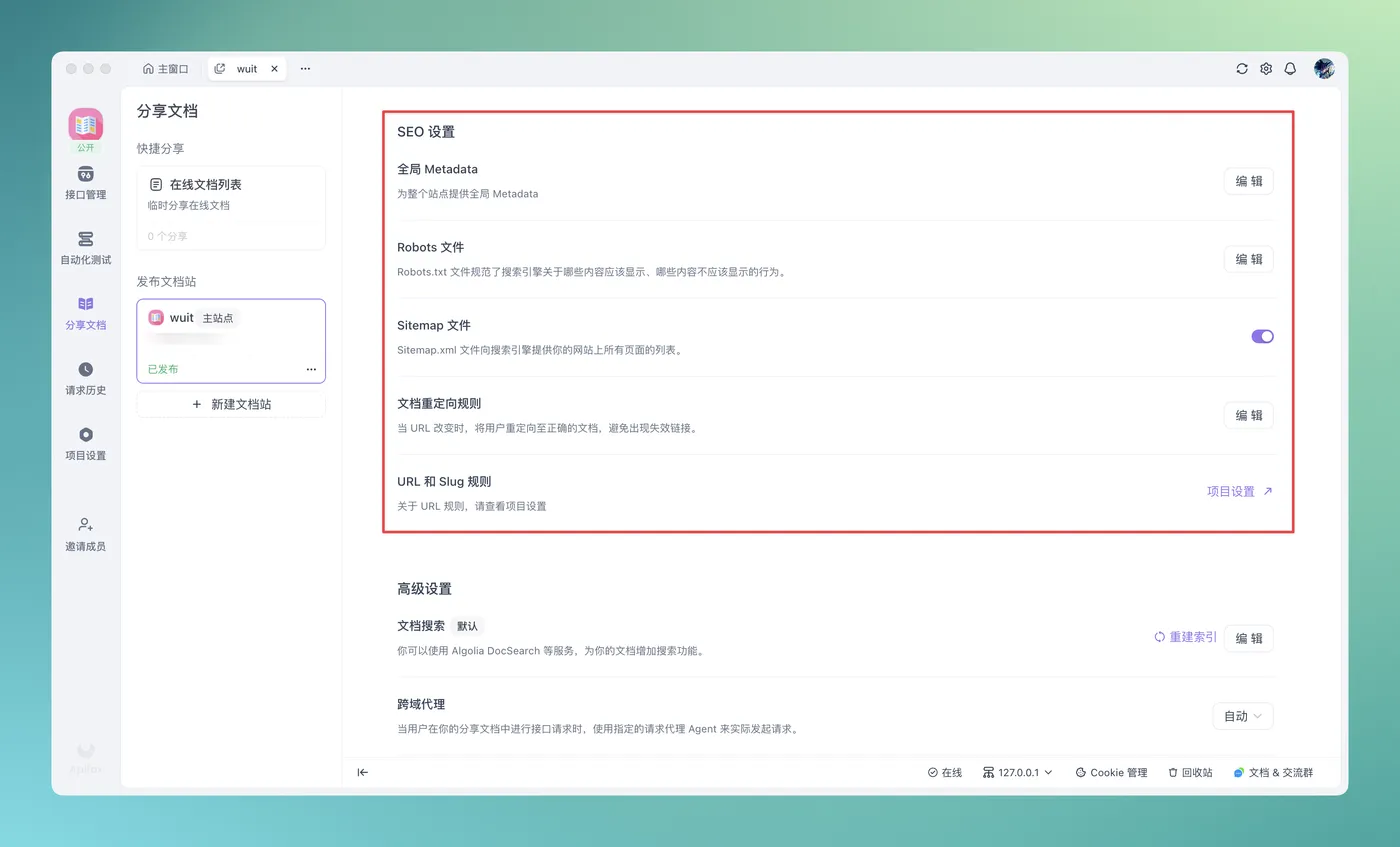Click the project logo icon above 公开
Image resolution: width=1400 pixels, height=847 pixels.
(x=86, y=125)
